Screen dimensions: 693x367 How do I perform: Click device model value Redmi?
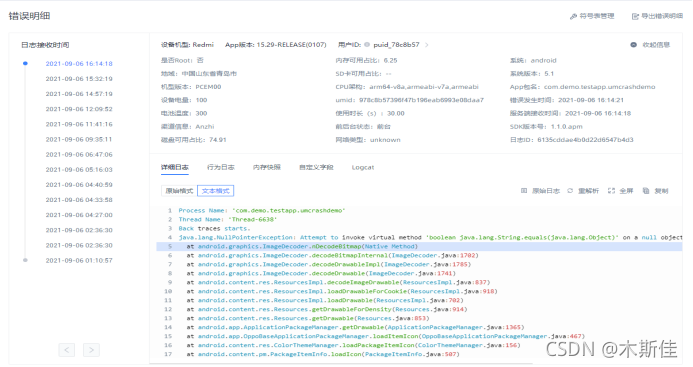click(x=203, y=45)
